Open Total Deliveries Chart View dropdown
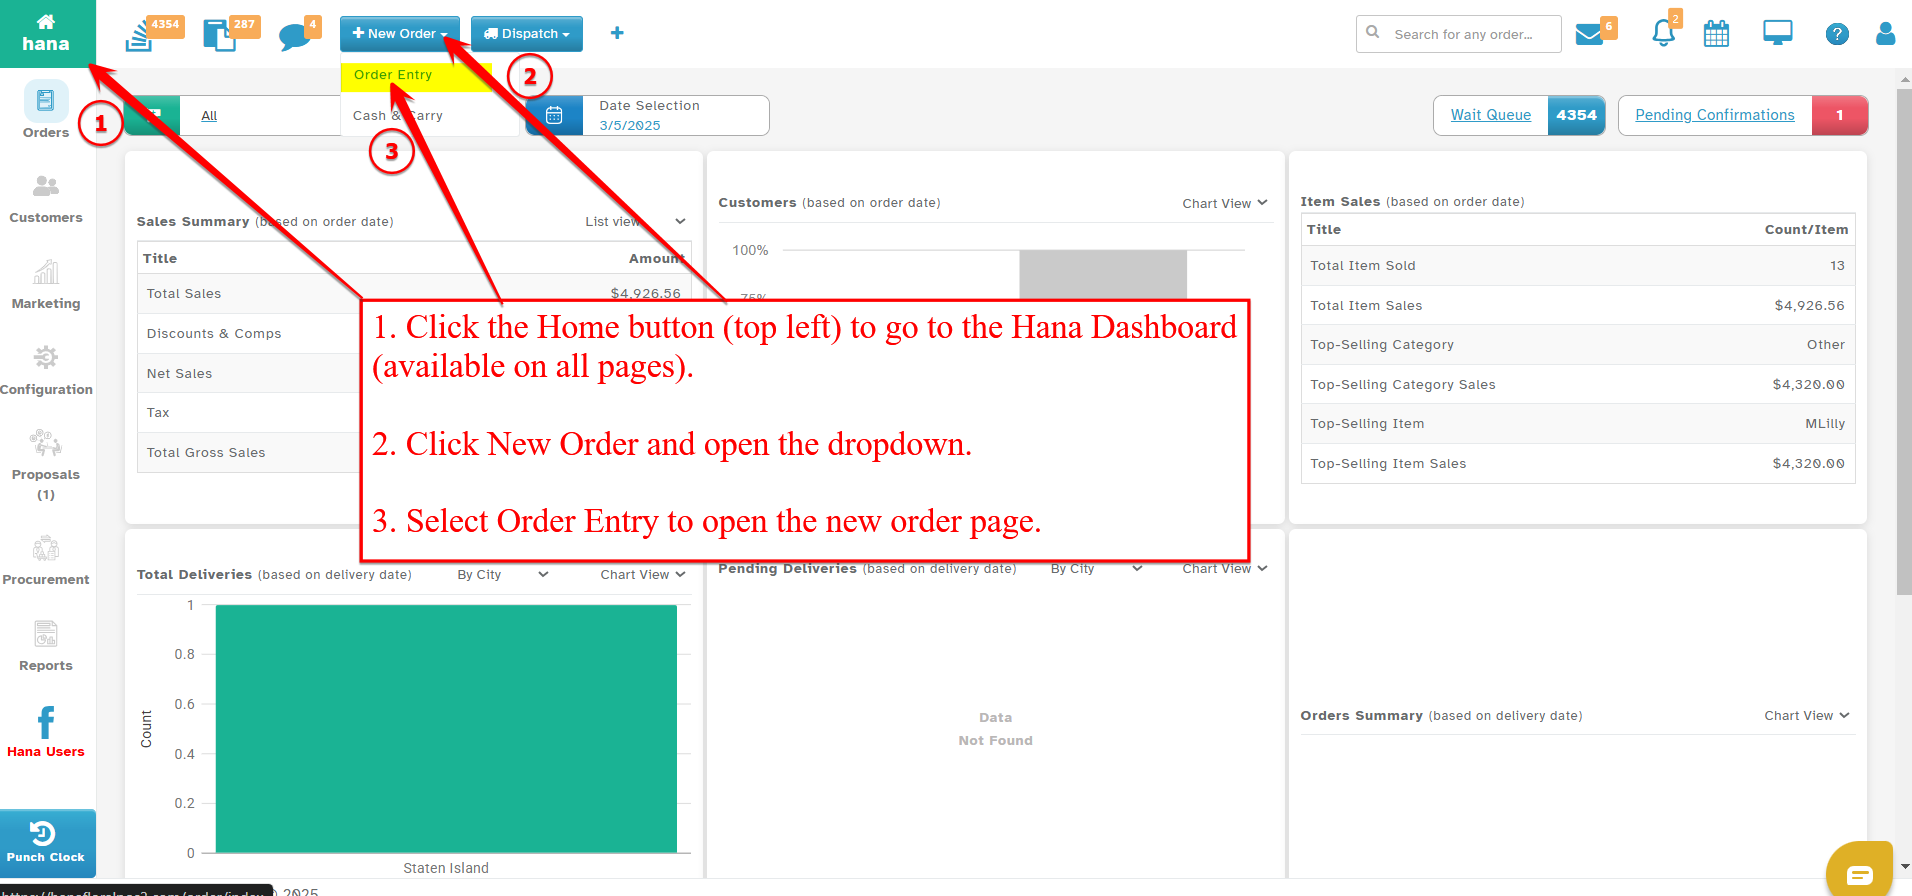This screenshot has height=896, width=1912. click(x=643, y=575)
